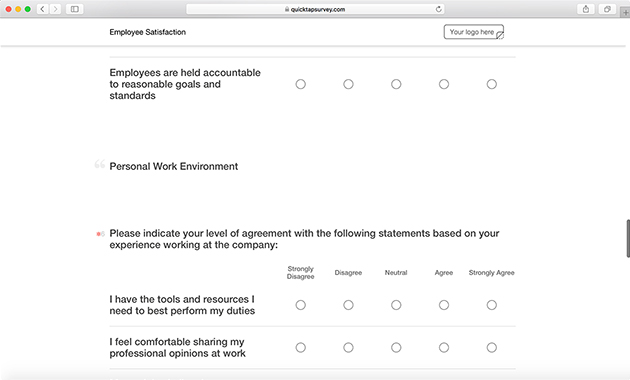Toggle the Safari sidebar button
The width and height of the screenshot is (630, 380).
75,9
